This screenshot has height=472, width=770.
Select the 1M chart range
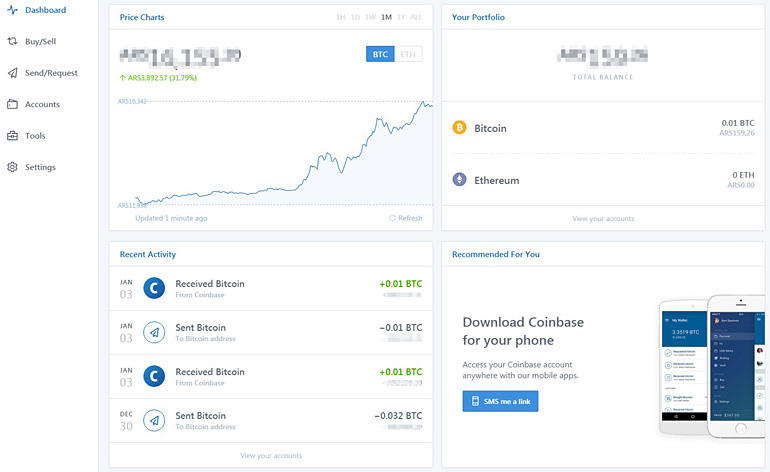click(x=386, y=17)
